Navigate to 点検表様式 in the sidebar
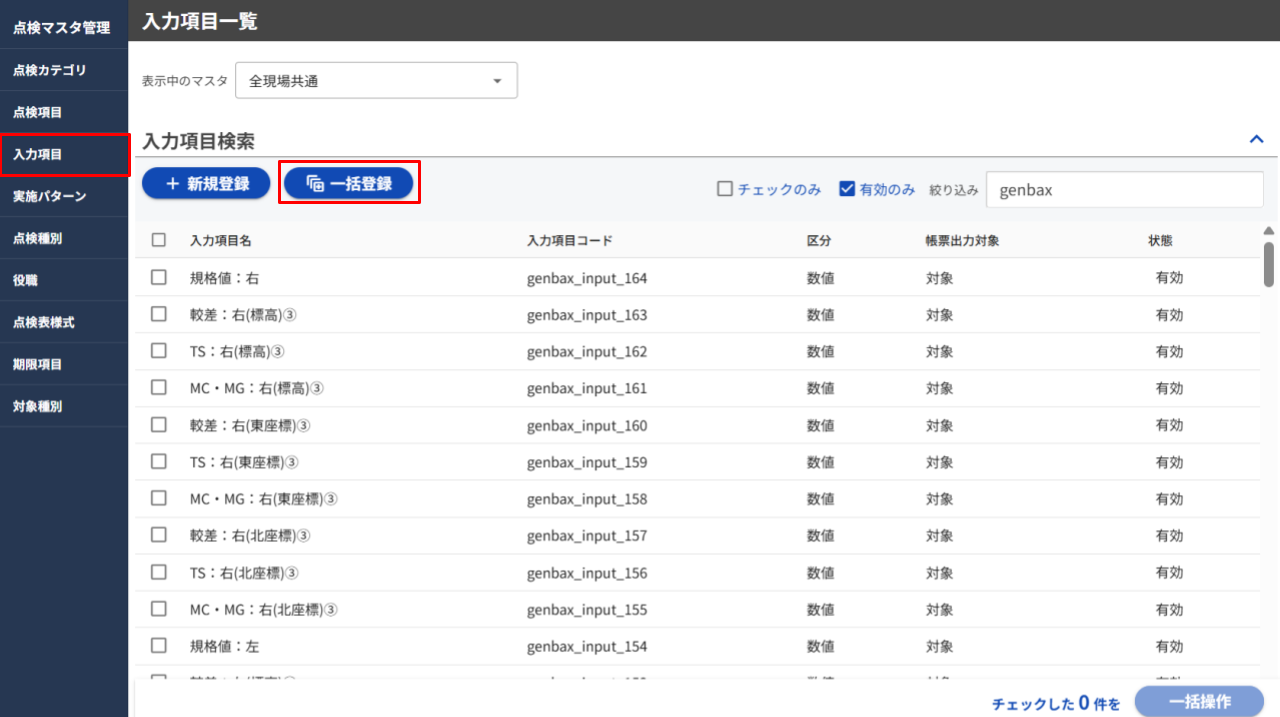Screen dimensions: 1280x717 (64, 322)
